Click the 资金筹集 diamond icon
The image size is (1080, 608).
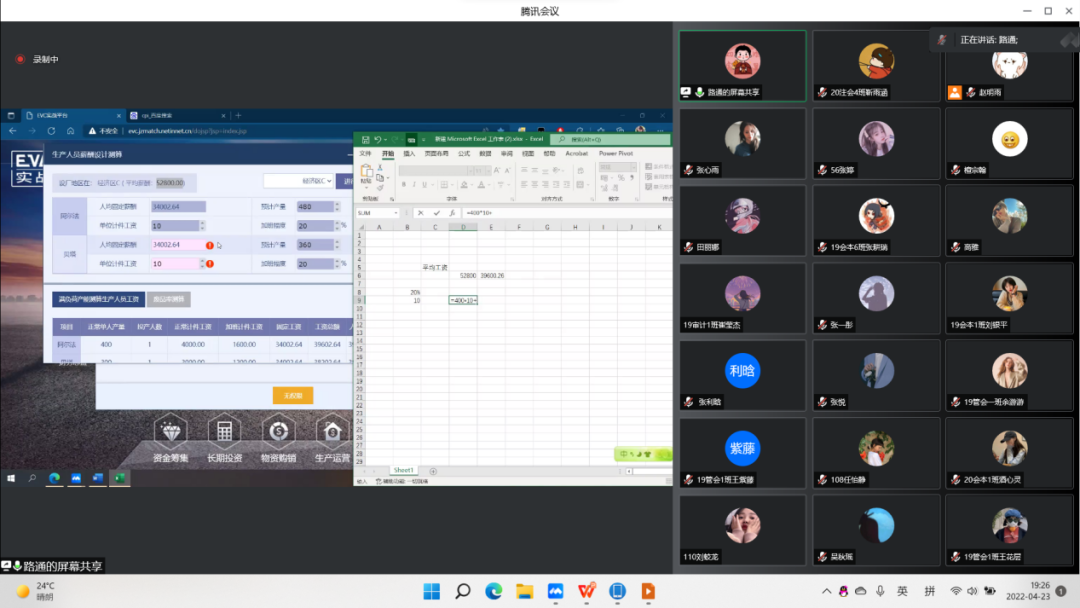click(169, 431)
